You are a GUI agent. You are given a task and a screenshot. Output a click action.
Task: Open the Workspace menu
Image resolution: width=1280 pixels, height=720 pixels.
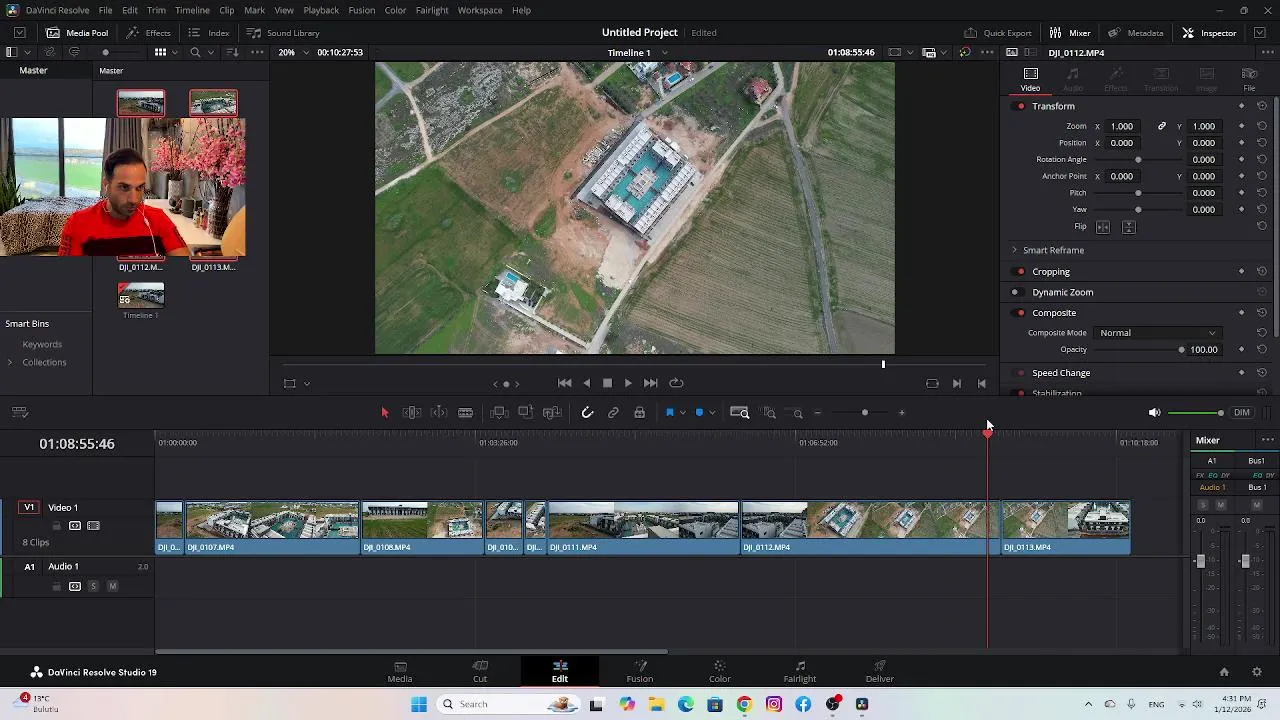coord(480,10)
